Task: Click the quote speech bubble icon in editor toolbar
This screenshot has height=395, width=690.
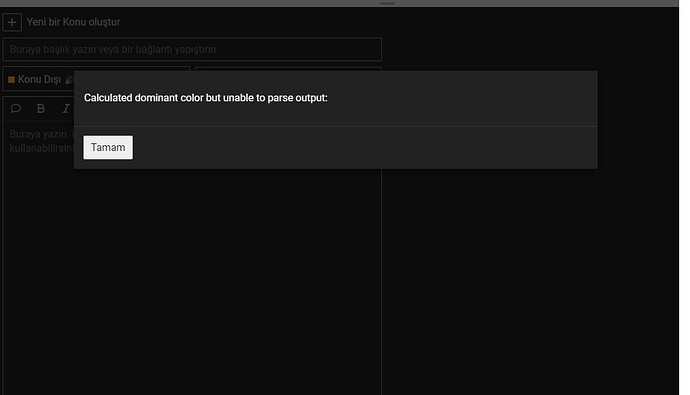Action: 16,108
